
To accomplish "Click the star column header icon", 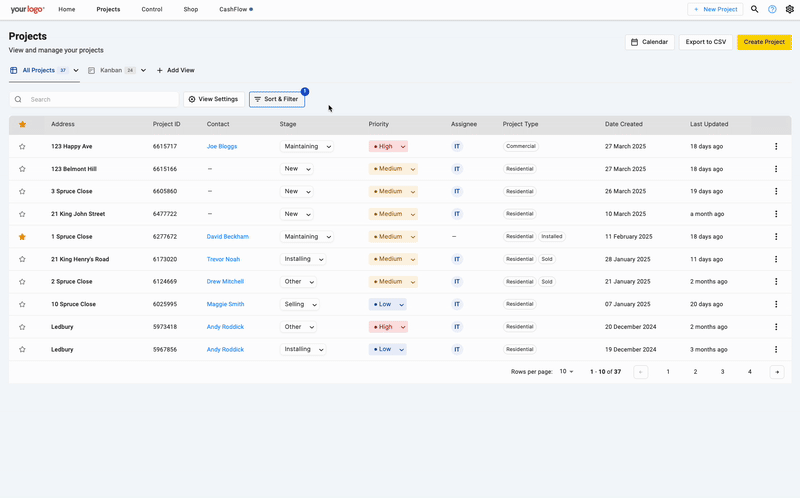I will pos(22,124).
